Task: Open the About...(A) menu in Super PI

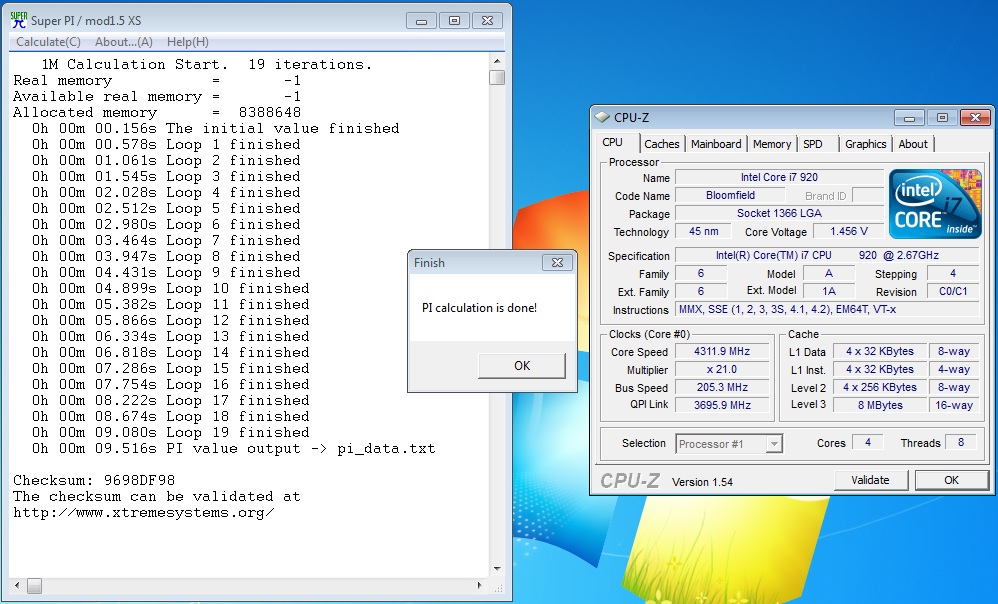Action: [123, 42]
